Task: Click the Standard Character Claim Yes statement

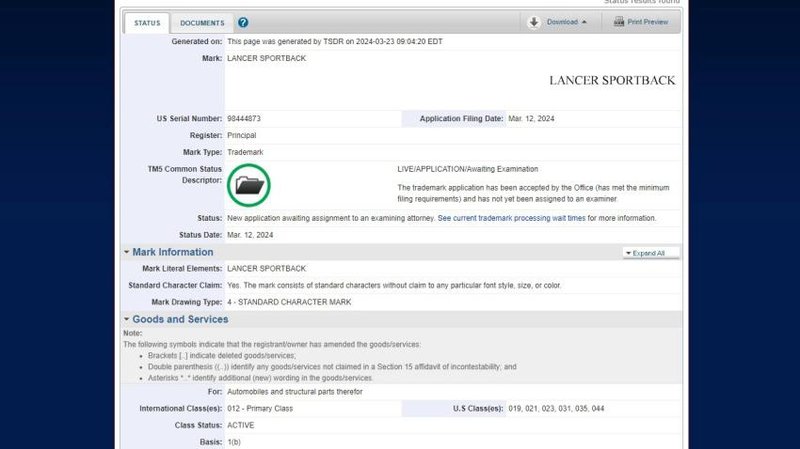Action: coord(394,285)
